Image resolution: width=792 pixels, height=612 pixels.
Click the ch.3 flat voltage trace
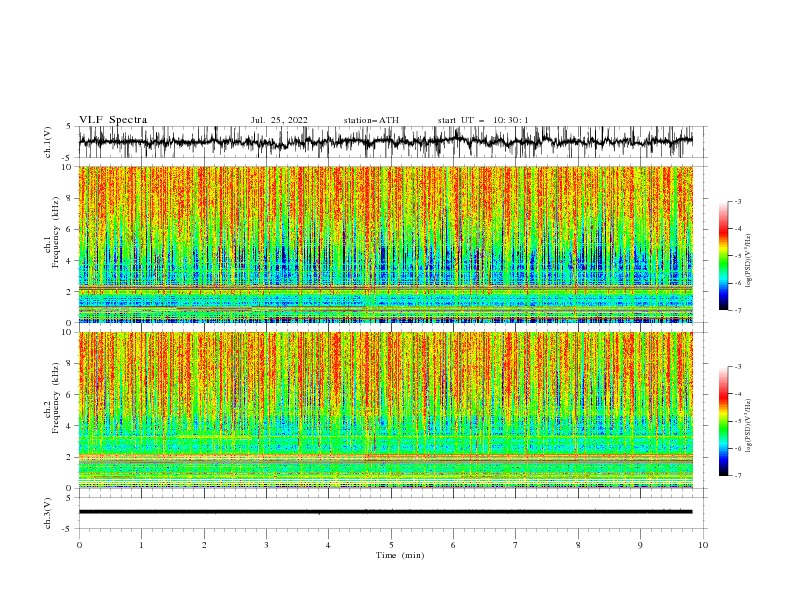click(386, 512)
